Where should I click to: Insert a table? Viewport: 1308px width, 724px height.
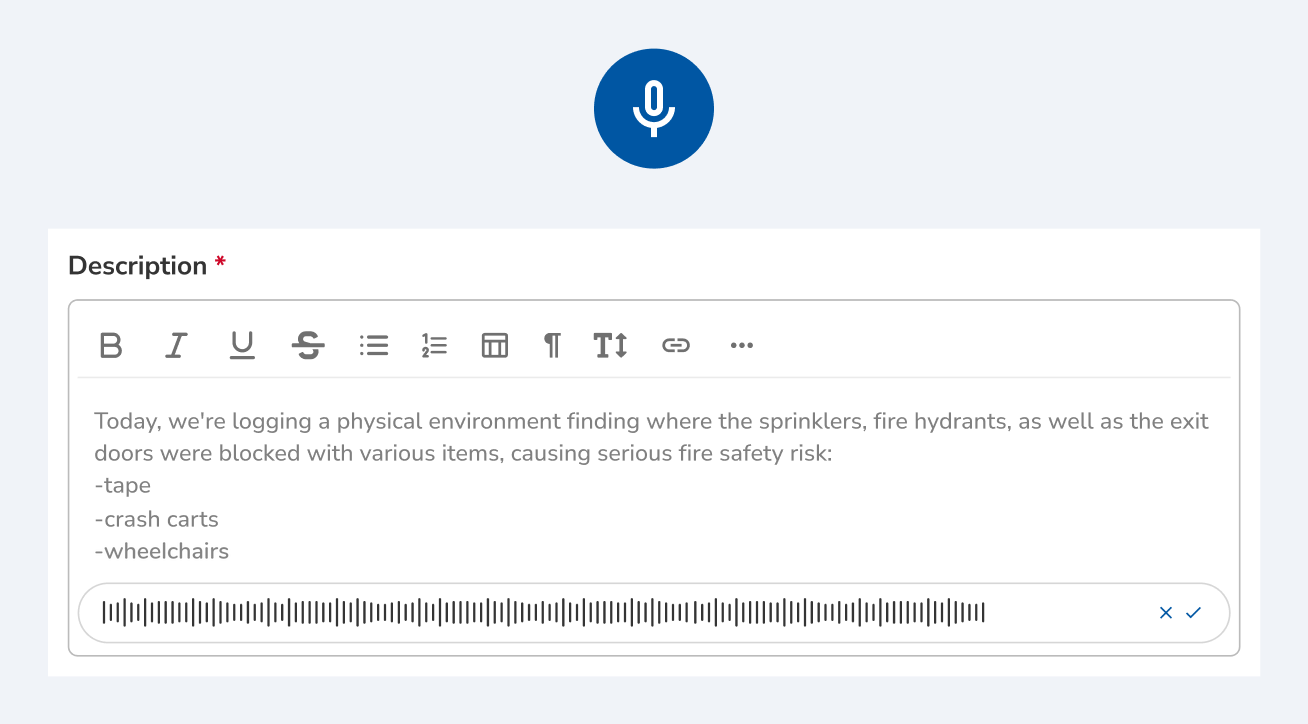[495, 346]
